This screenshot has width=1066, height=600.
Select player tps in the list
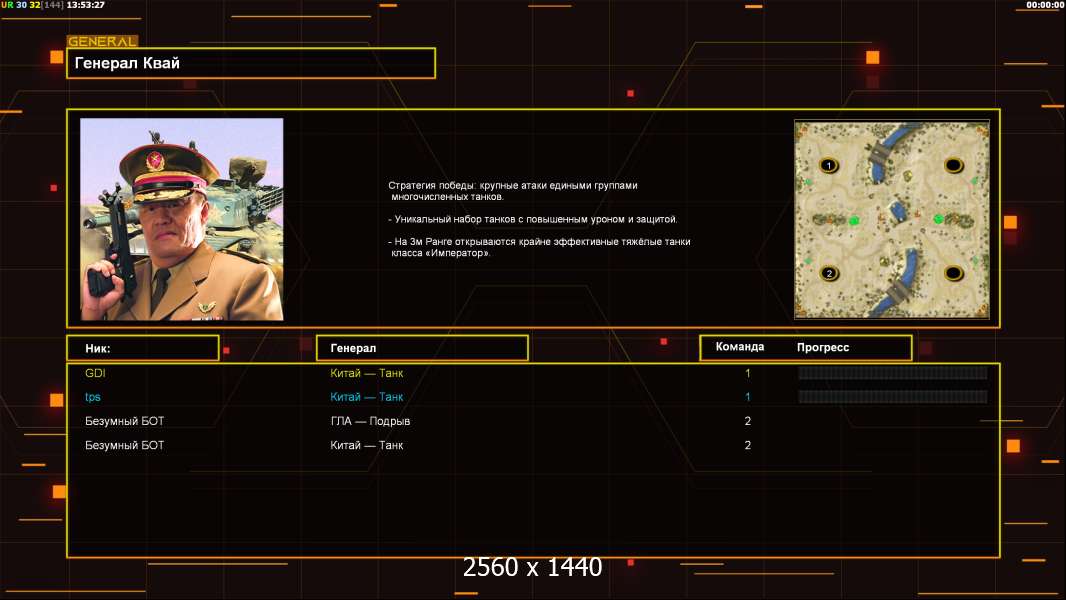tap(93, 397)
